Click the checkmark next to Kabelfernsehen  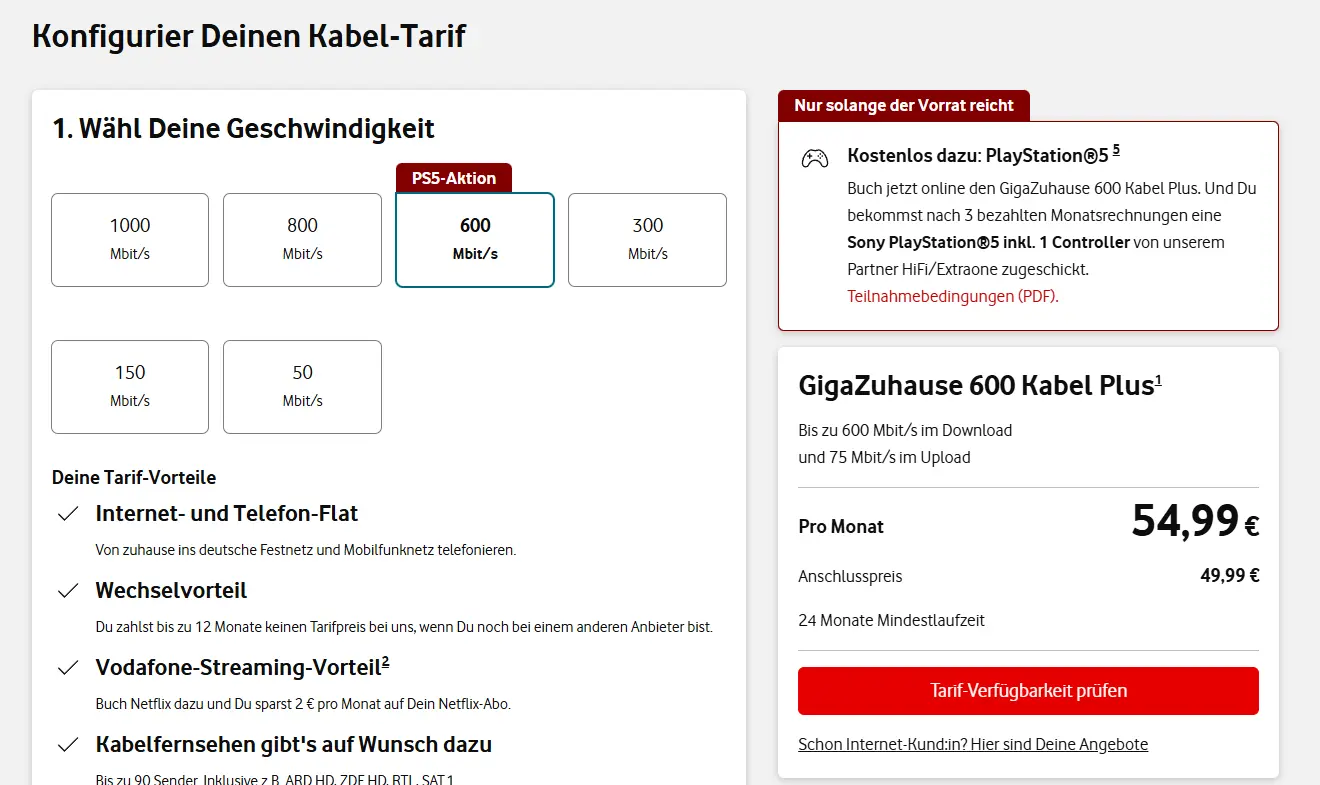coord(68,745)
